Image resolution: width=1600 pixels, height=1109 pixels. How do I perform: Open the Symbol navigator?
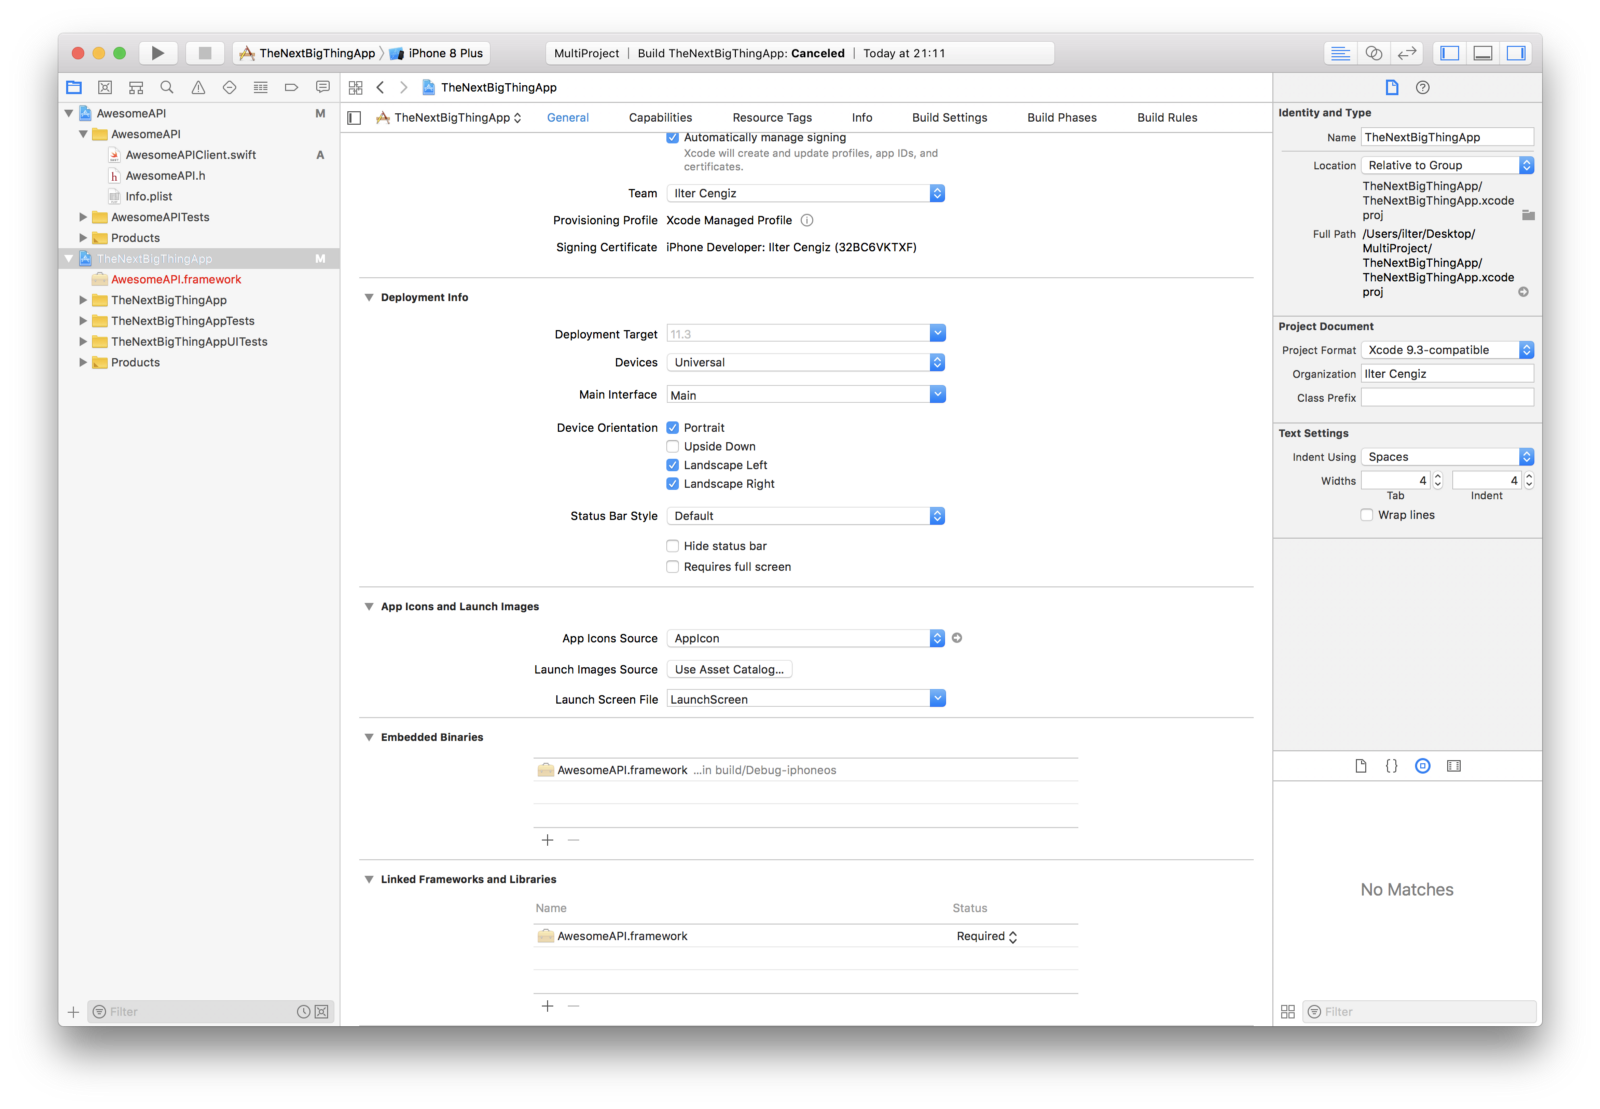pyautogui.click(x=136, y=87)
